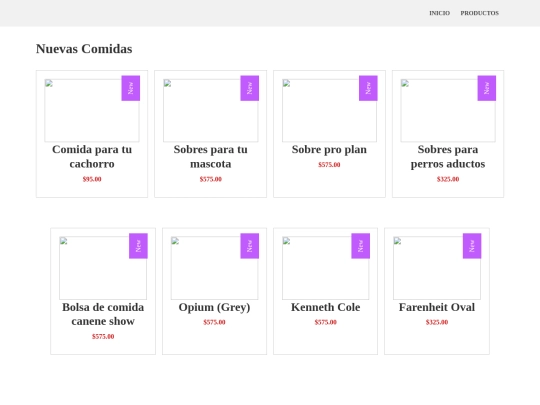
Task: Click the $575.00 price under Sobres para tu mascota
Action: [210, 179]
